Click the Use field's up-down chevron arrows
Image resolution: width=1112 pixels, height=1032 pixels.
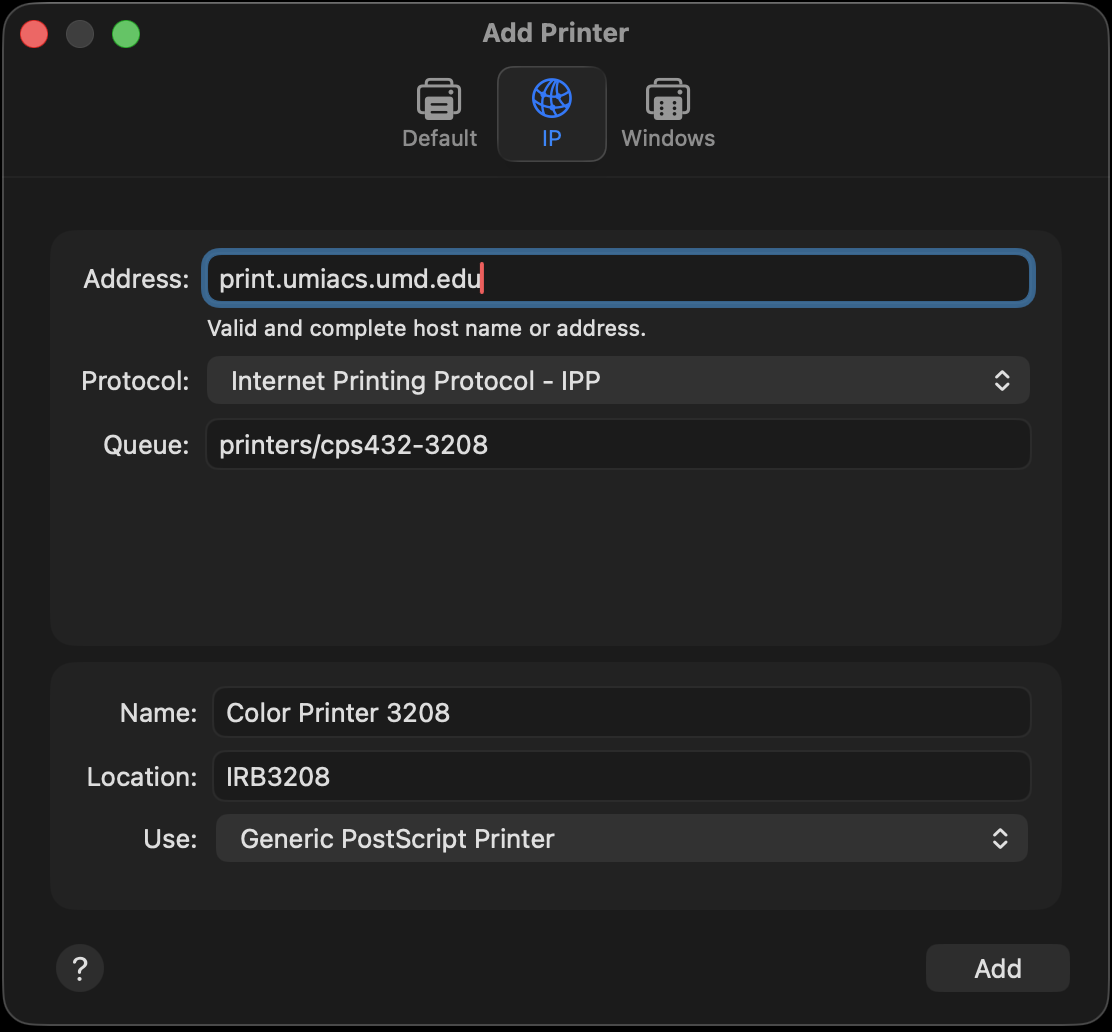tap(1000, 838)
